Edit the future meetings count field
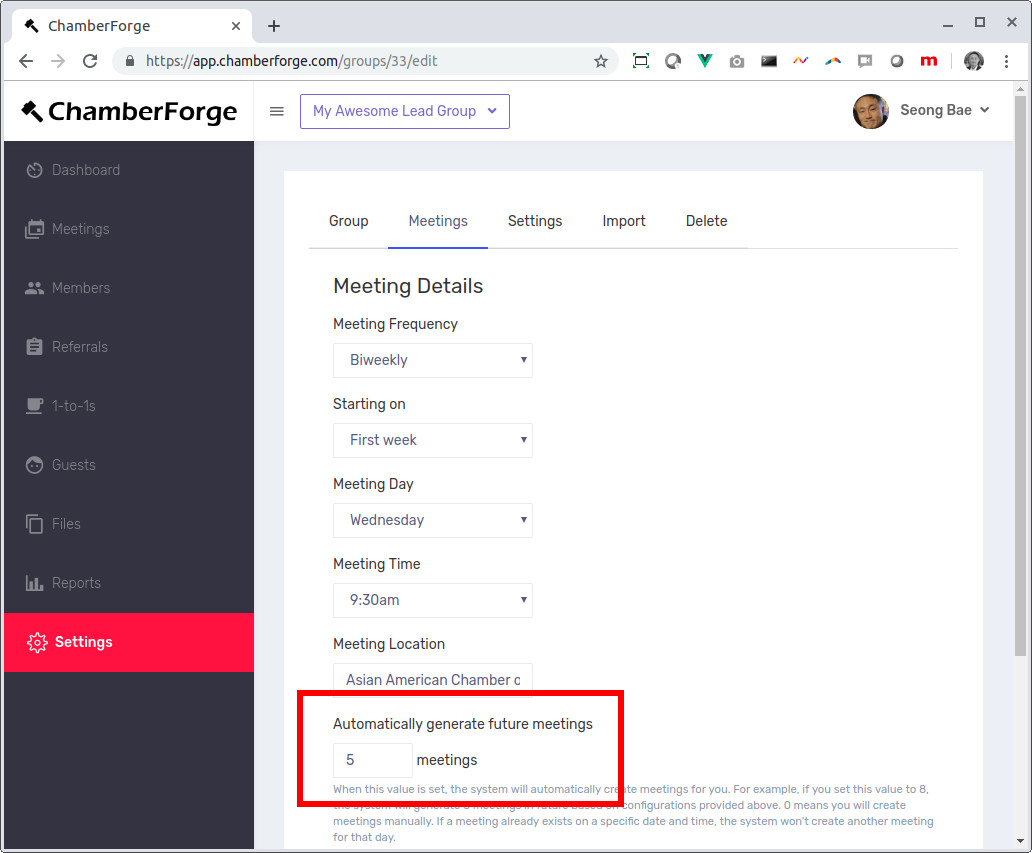 coord(372,760)
